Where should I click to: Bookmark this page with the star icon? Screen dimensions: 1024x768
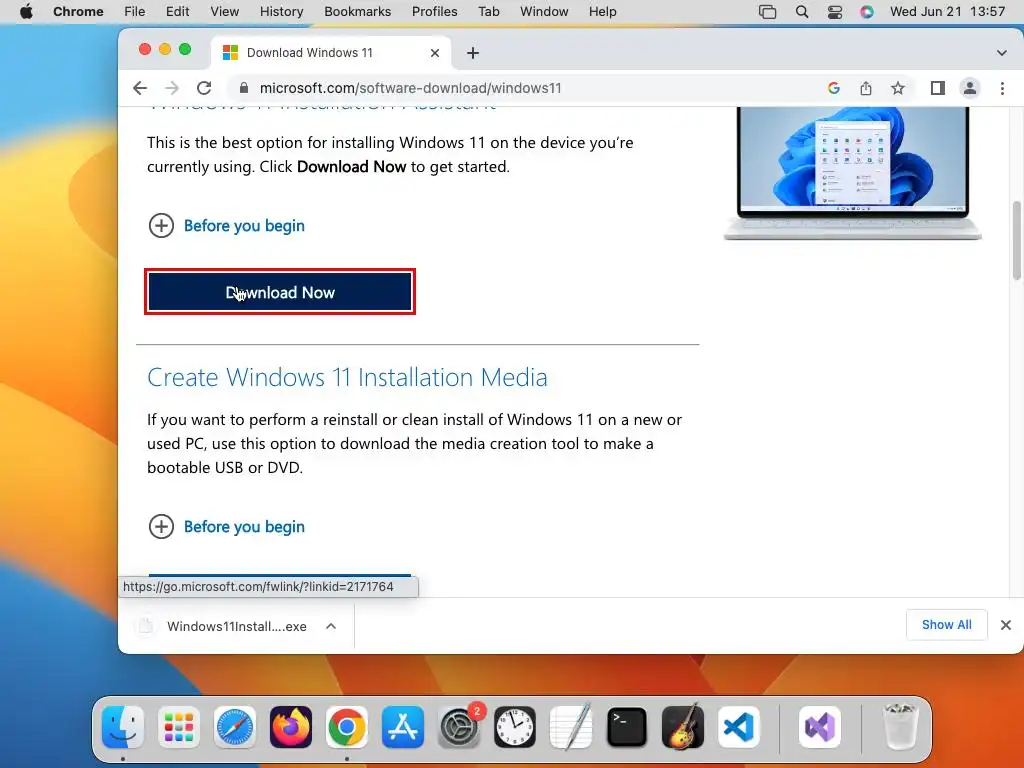pos(898,88)
